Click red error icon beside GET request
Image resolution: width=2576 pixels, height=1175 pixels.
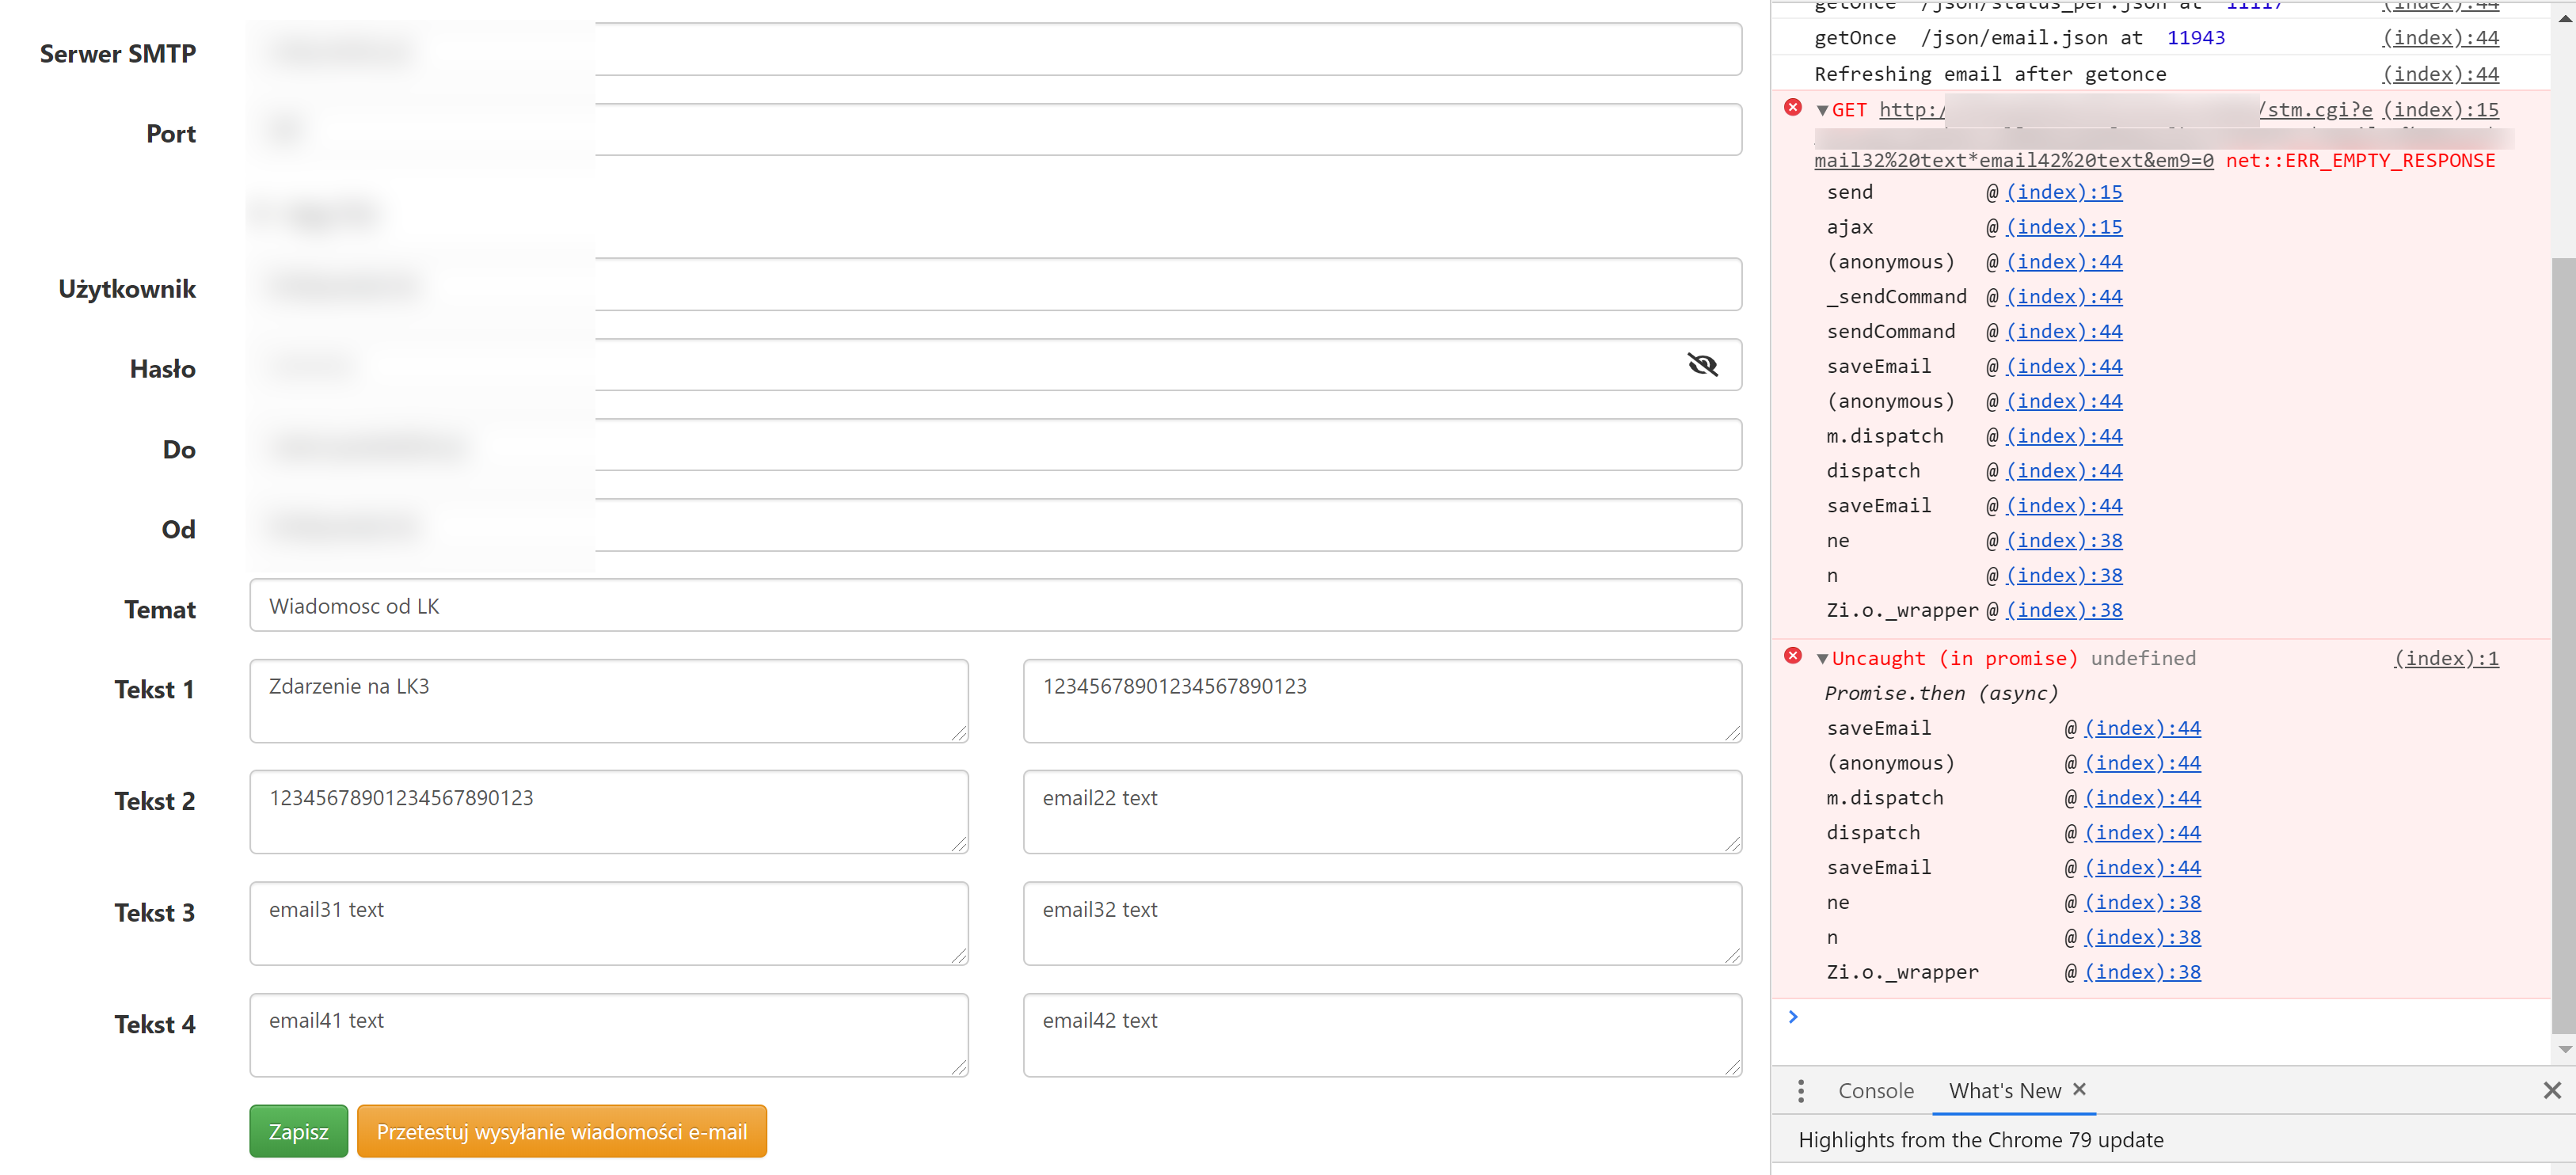click(x=1793, y=108)
